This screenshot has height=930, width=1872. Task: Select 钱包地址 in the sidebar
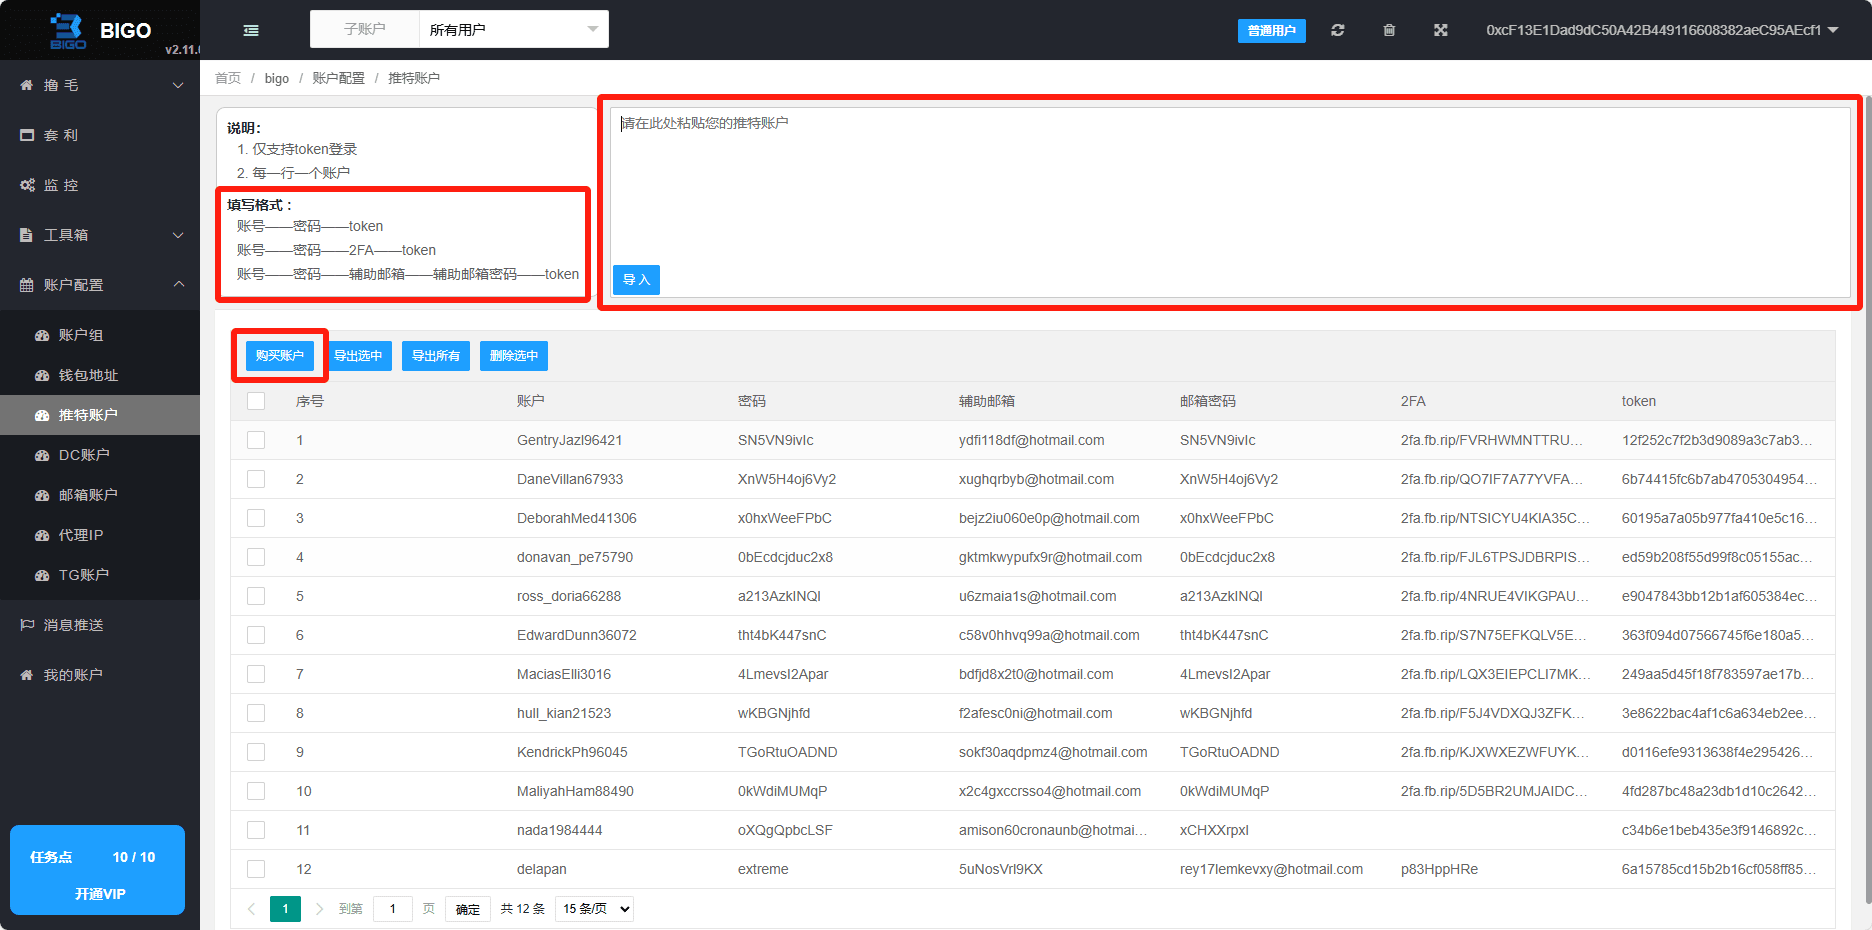[100, 375]
